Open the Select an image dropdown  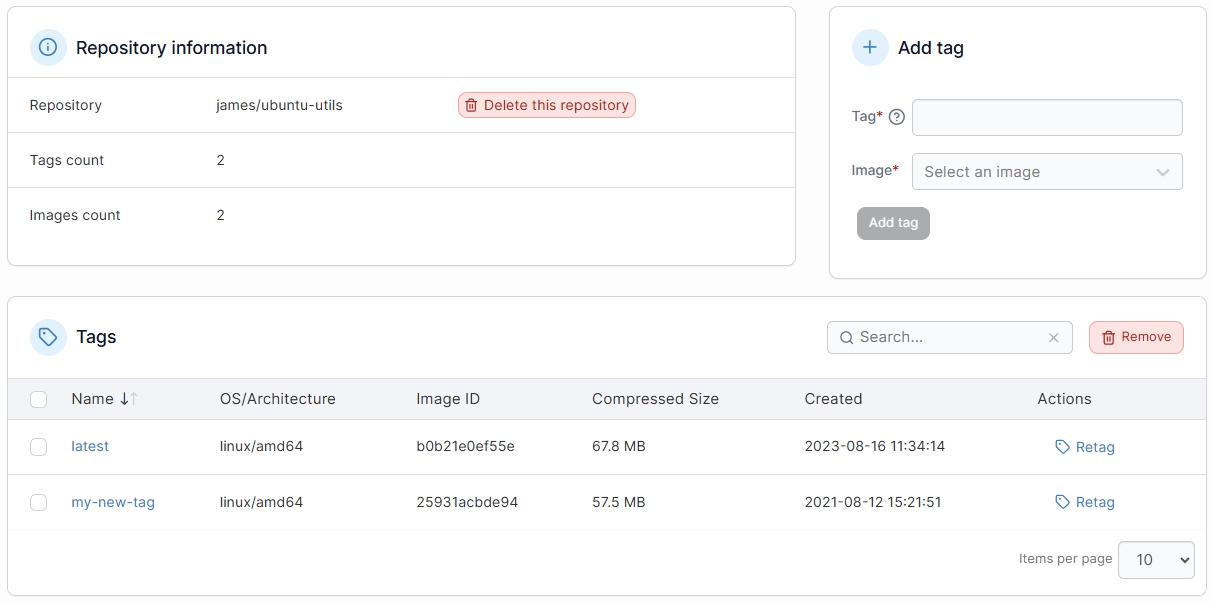pyautogui.click(x=1046, y=172)
